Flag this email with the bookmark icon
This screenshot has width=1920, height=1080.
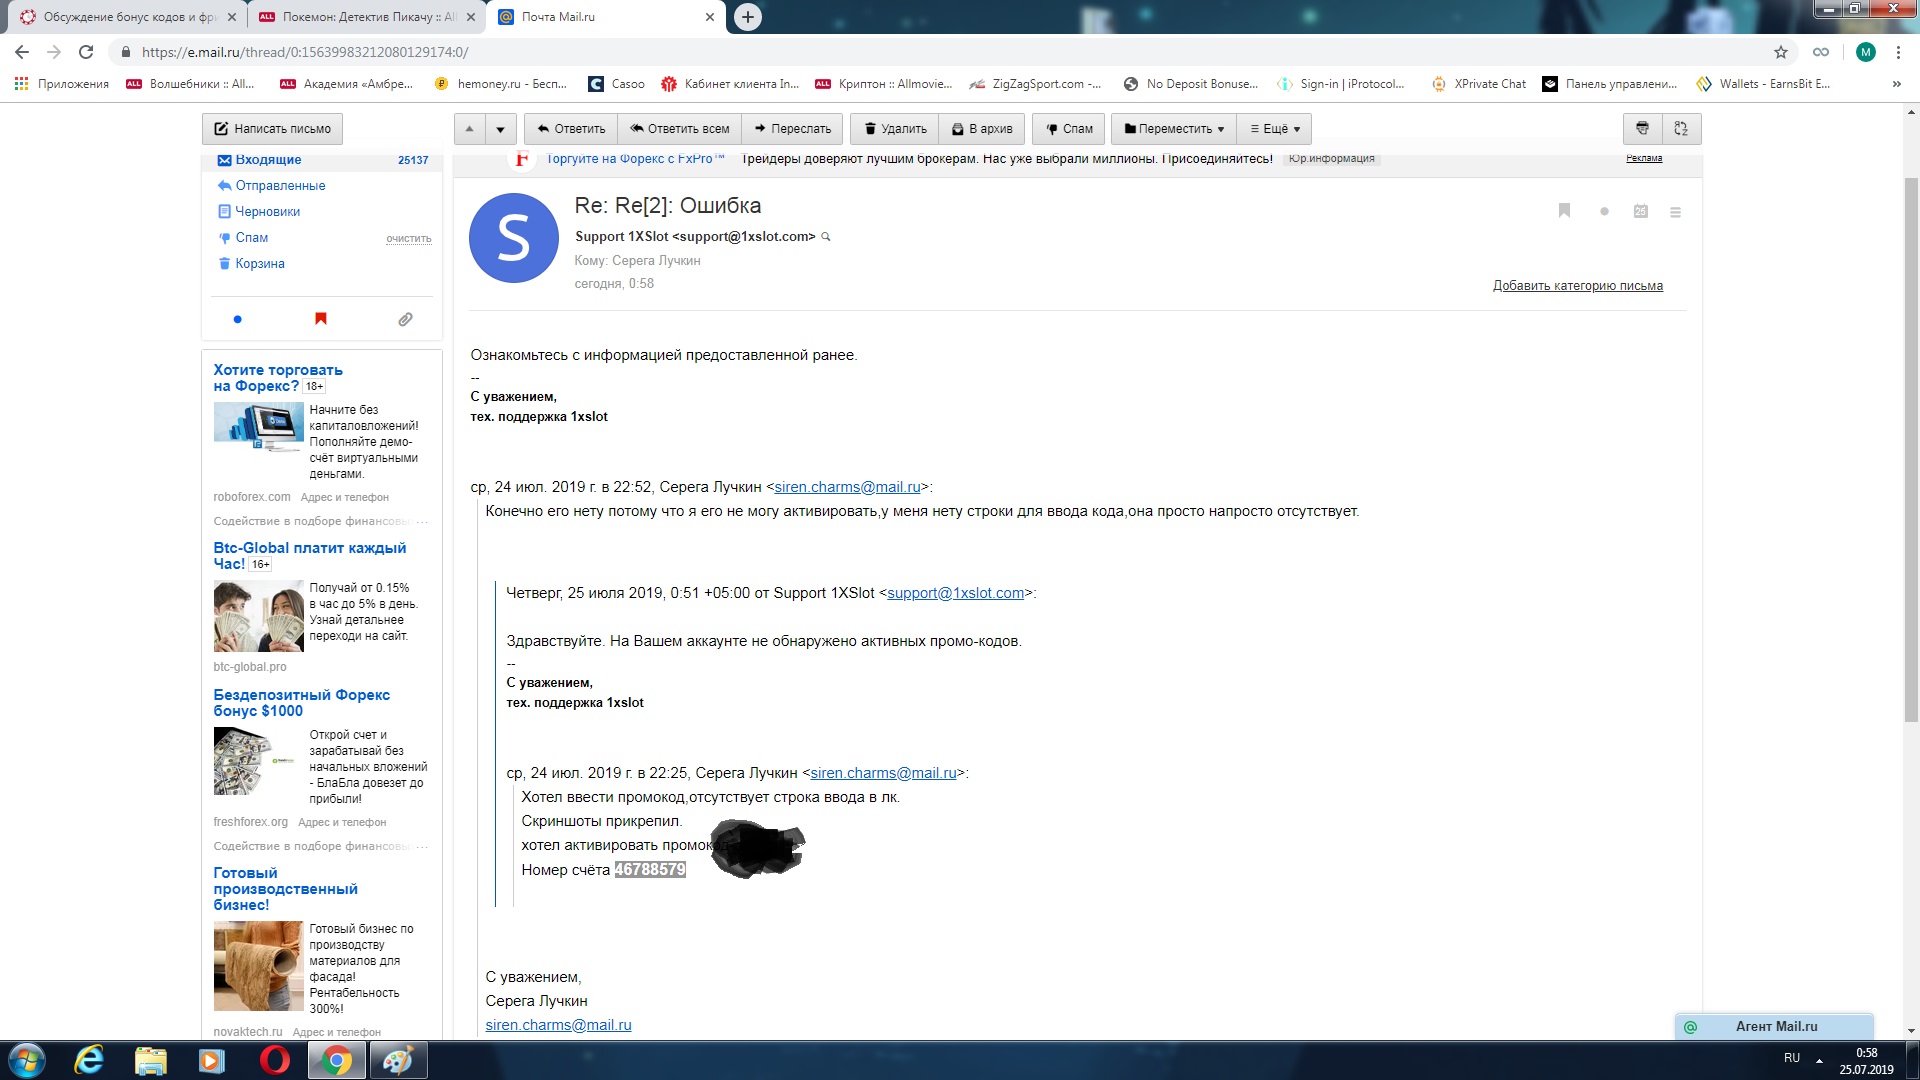click(1564, 211)
